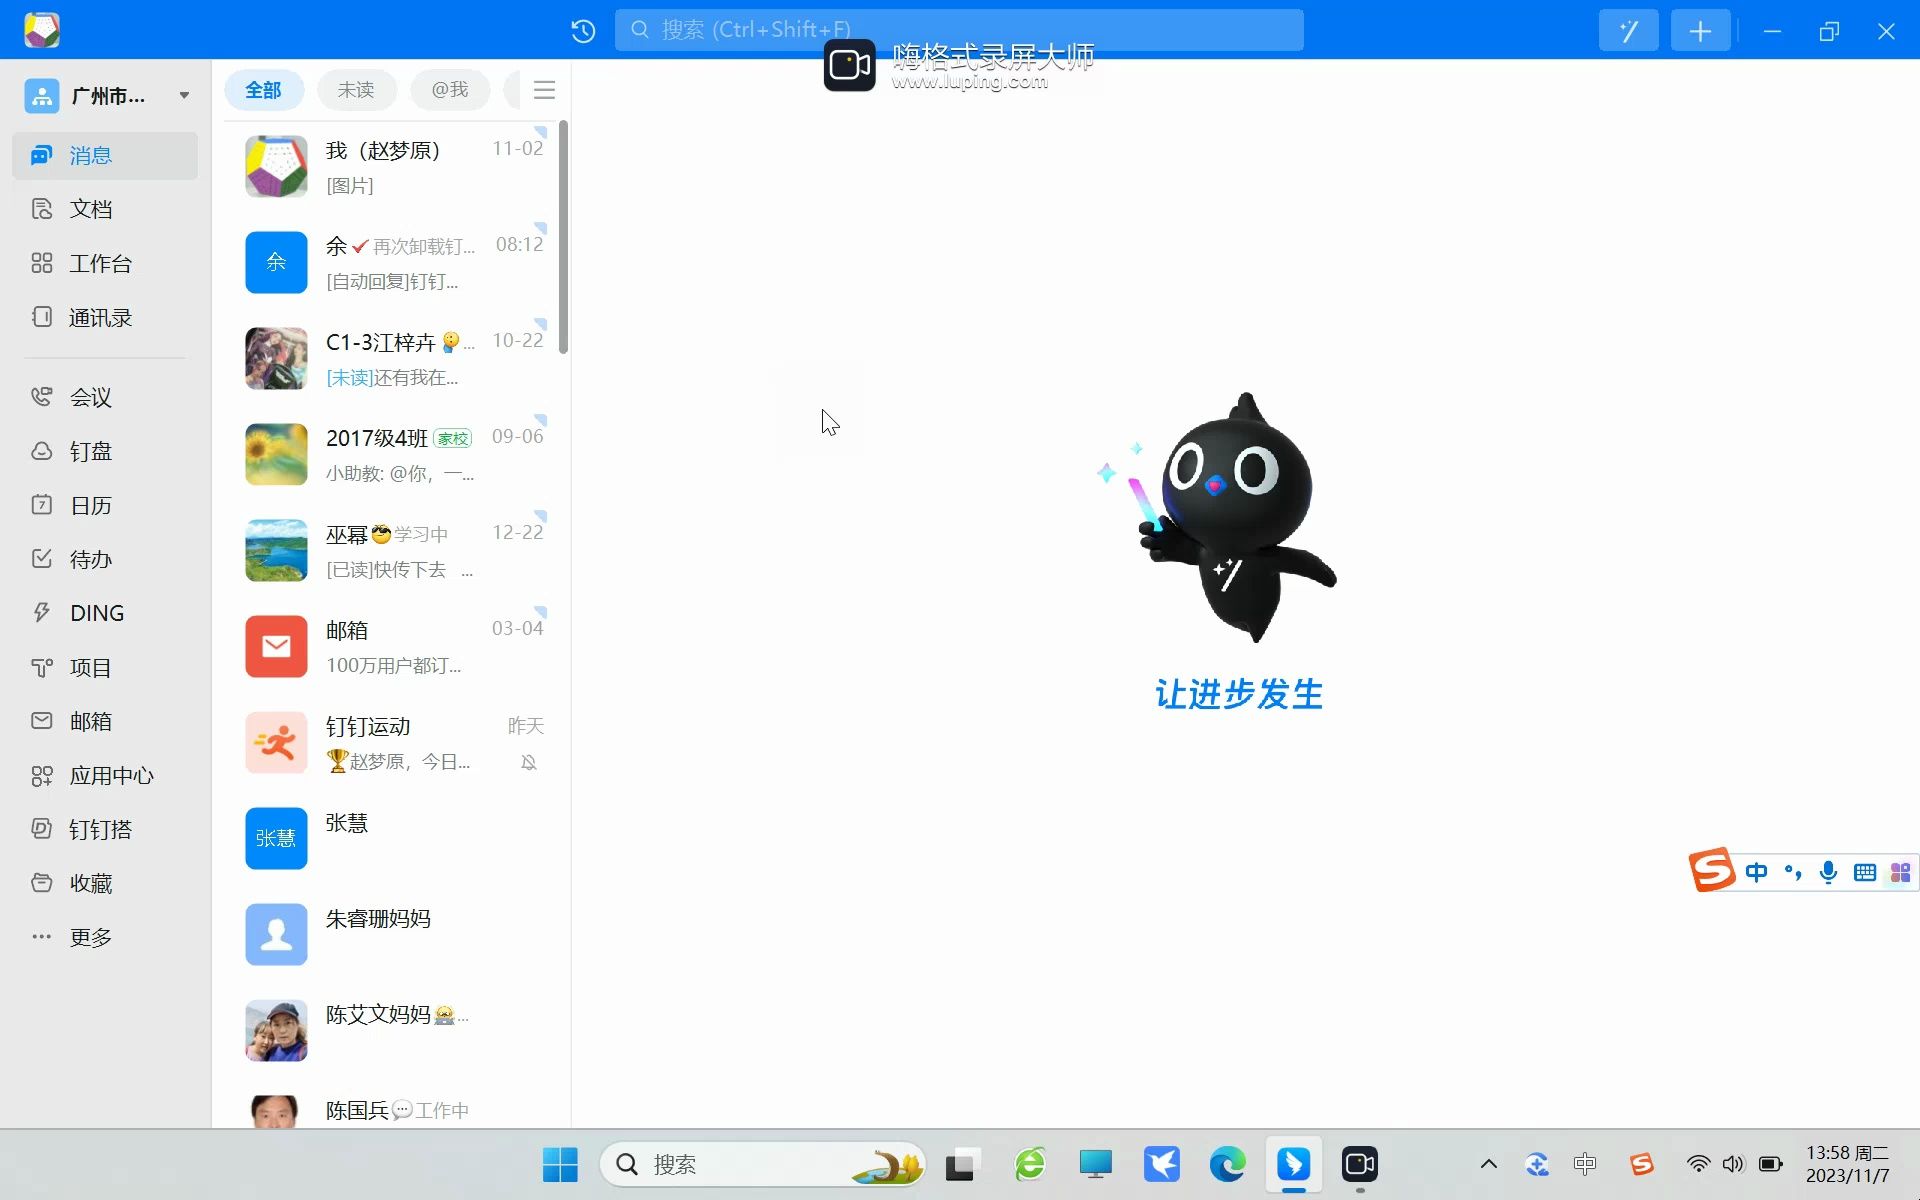The width and height of the screenshot is (1920, 1200).
Task: Click the Sogou microphone voice input icon
Action: pos(1828,872)
